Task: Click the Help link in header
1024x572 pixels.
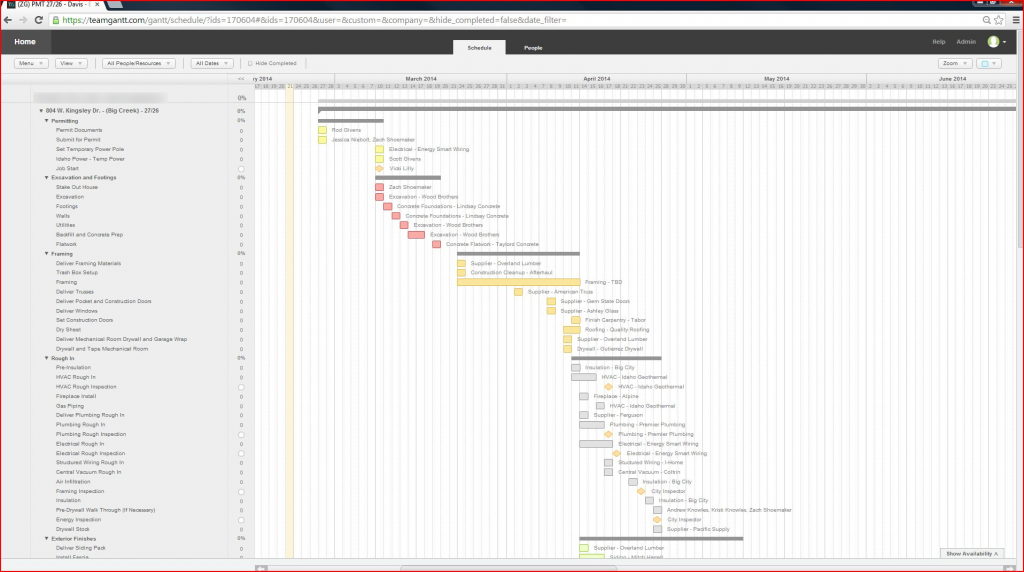Action: point(938,42)
